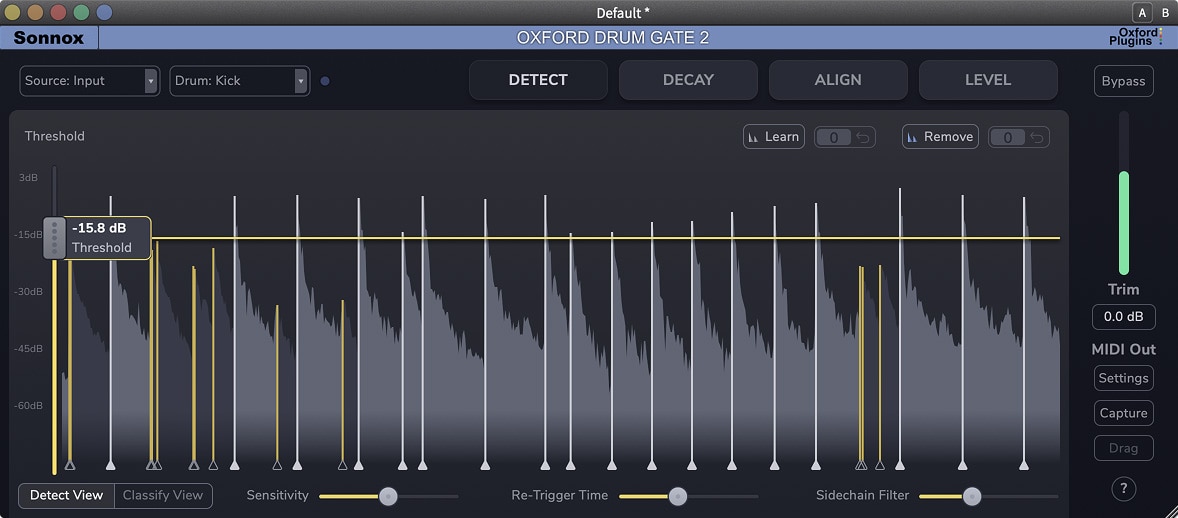The width and height of the screenshot is (1178, 518).
Task: Switch to the DECAY tab
Action: [x=688, y=80]
